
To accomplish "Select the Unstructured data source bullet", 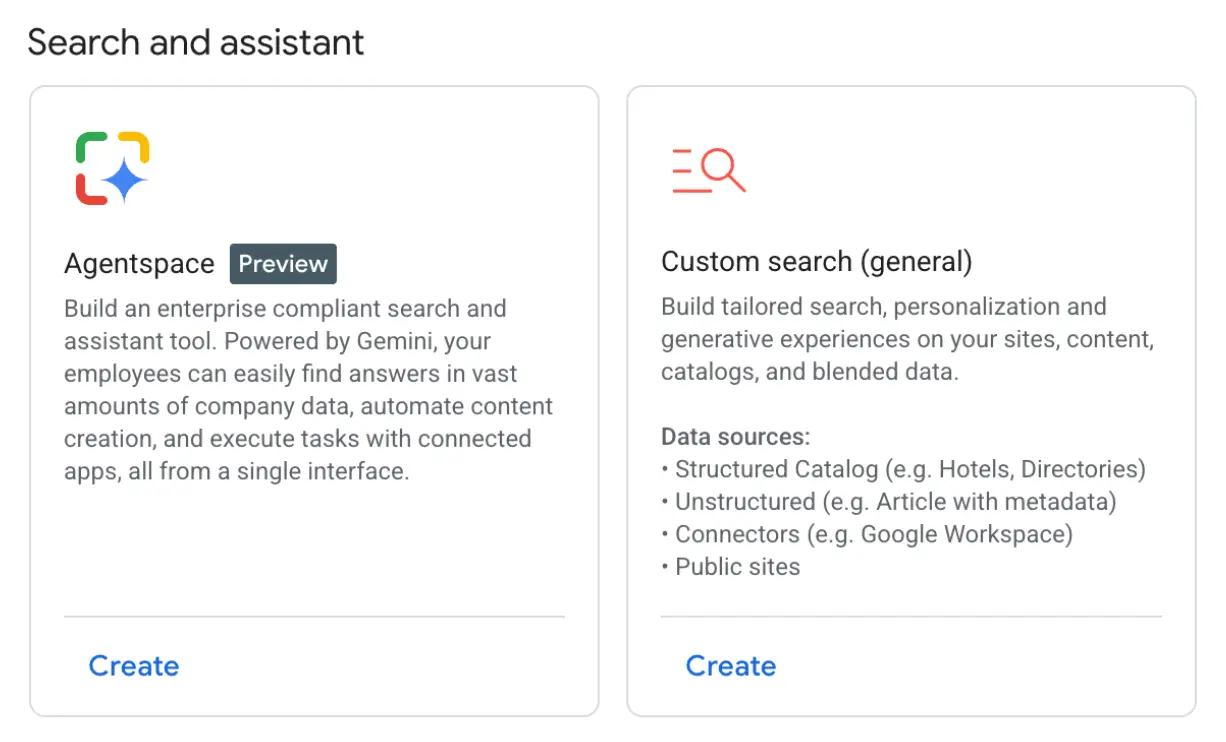I will 888,501.
